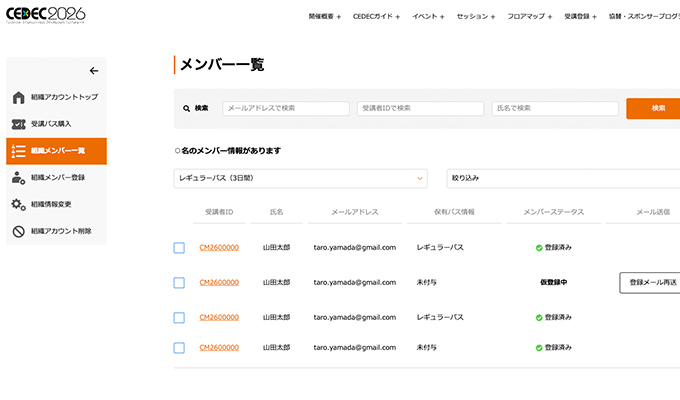
Task: Expand the + next to セッション
Action: tap(493, 17)
